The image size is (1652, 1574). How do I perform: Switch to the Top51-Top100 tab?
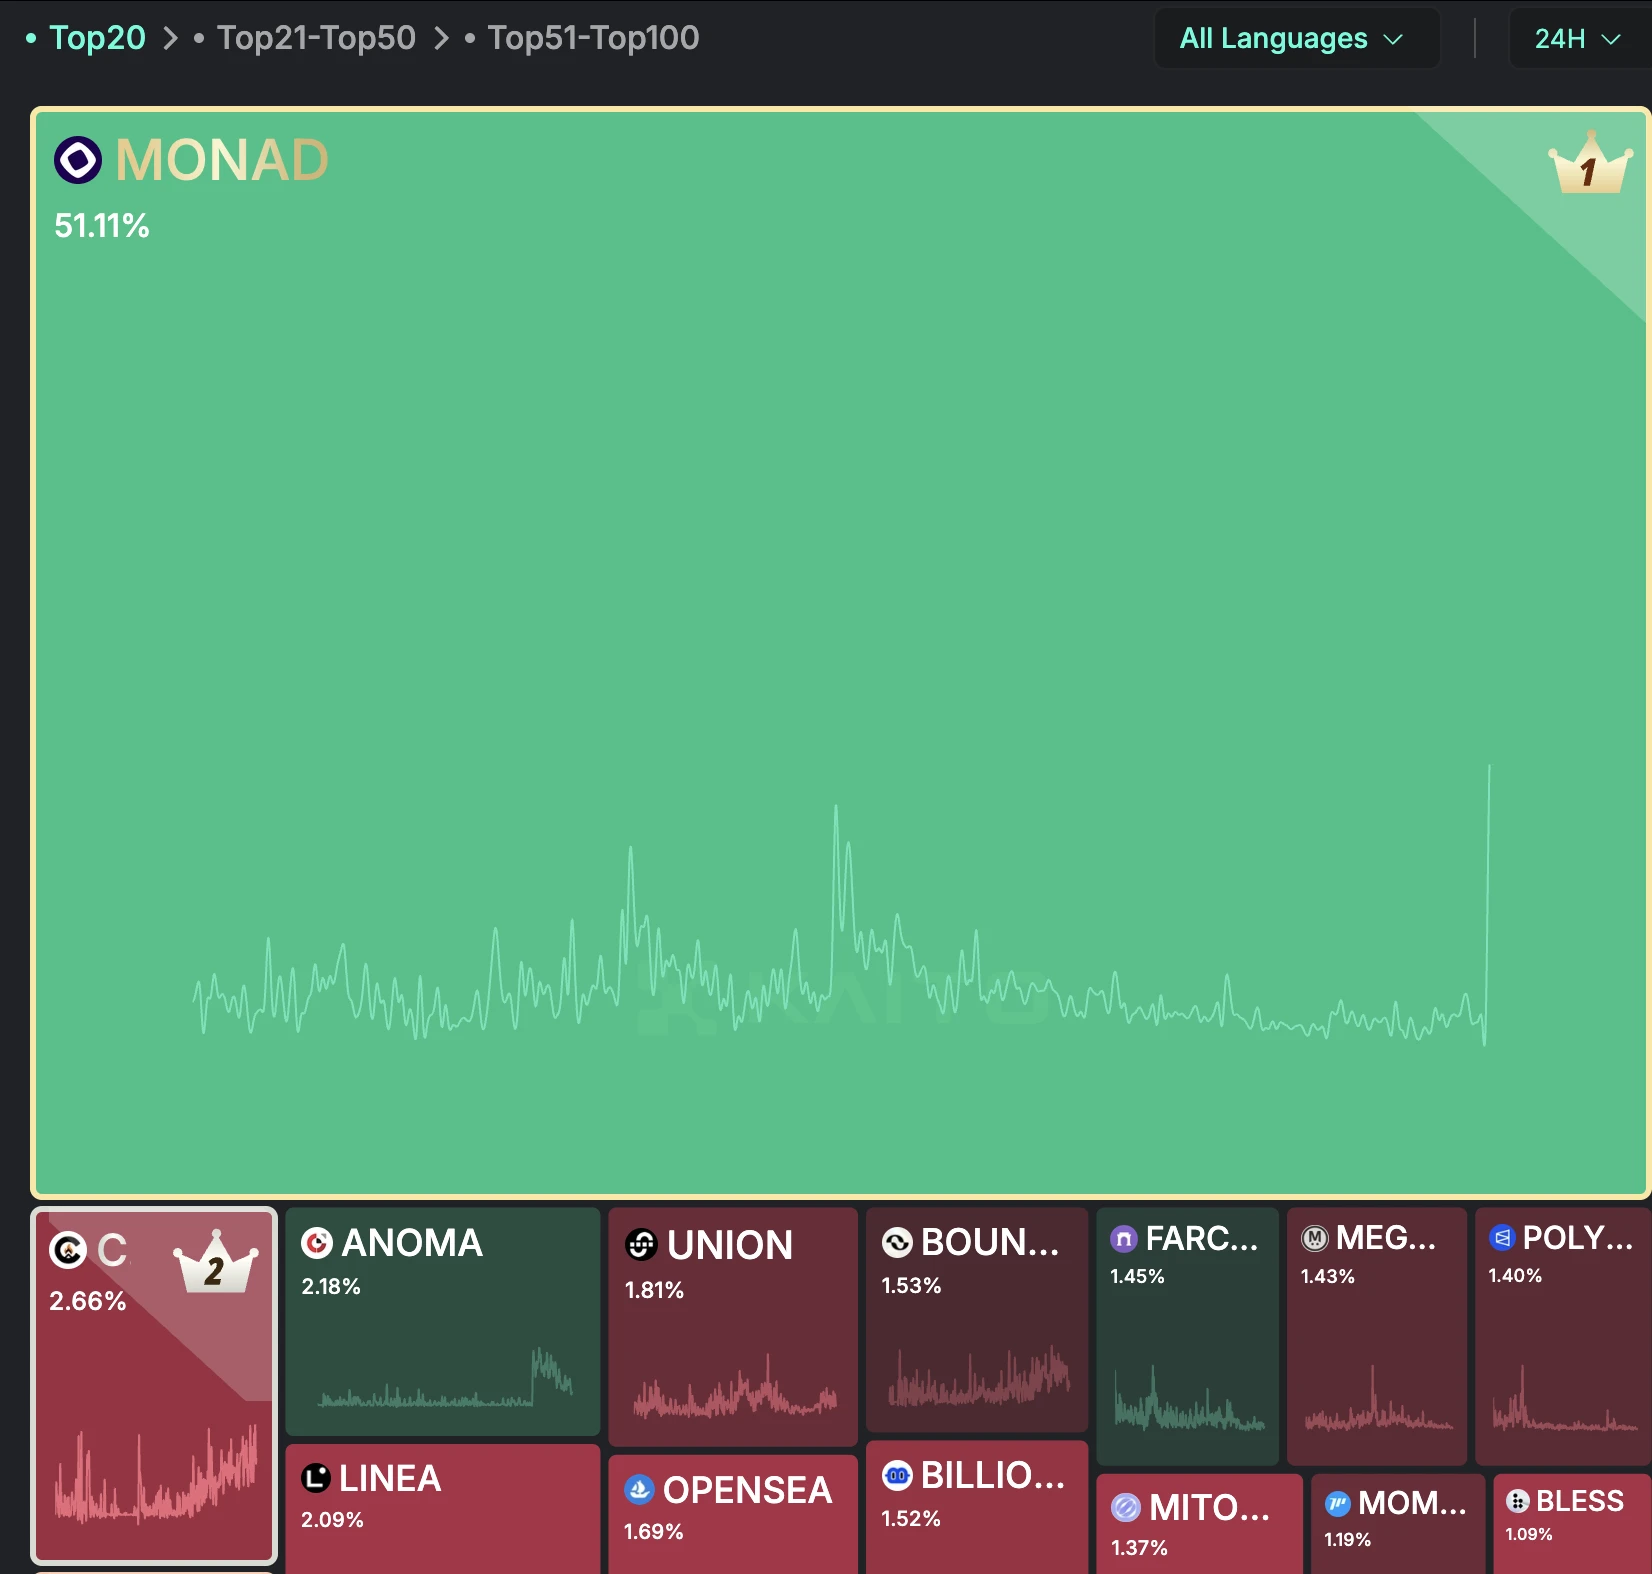tap(592, 37)
